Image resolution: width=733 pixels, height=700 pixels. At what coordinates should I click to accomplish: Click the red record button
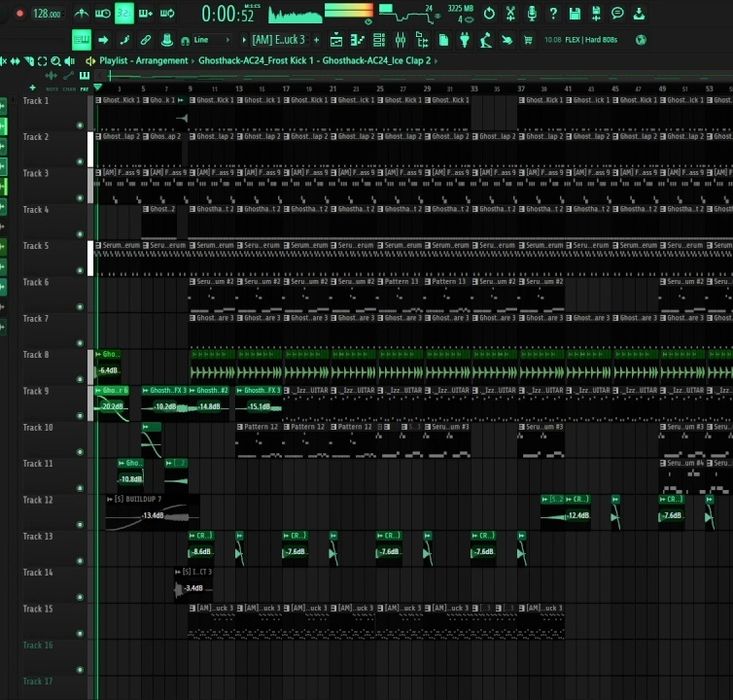point(20,14)
